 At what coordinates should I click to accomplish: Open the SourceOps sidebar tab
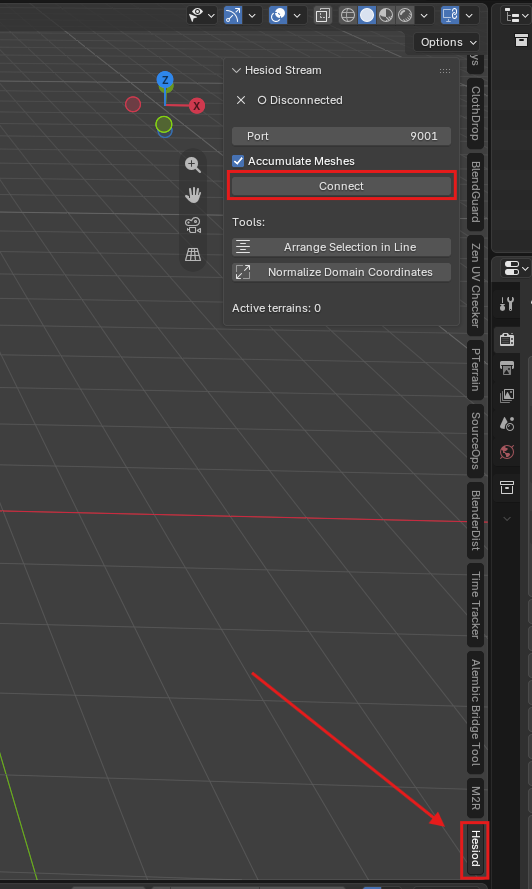click(475, 441)
